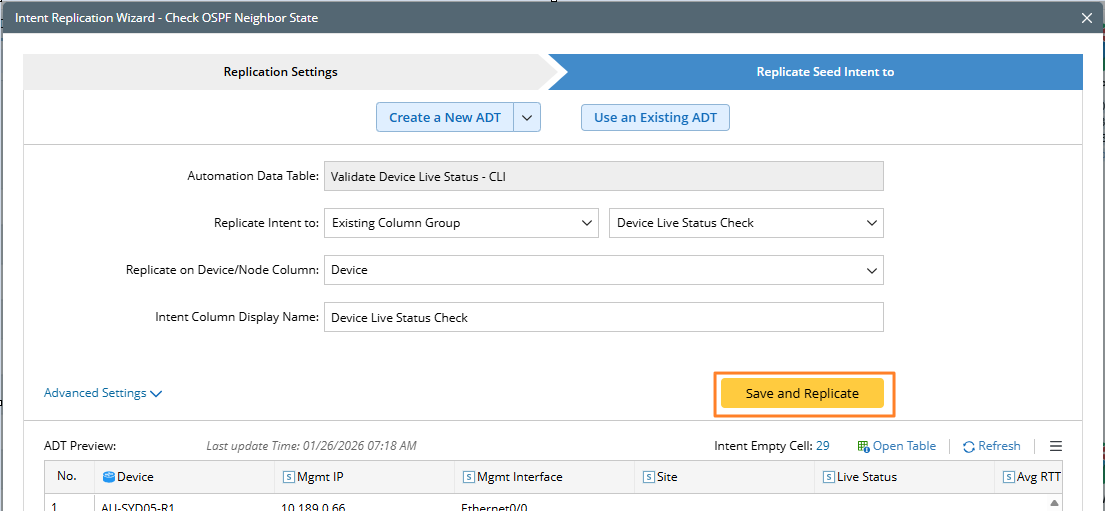1105x511 pixels.
Task: Click the Mgmt IP column type icon
Action: point(289,477)
